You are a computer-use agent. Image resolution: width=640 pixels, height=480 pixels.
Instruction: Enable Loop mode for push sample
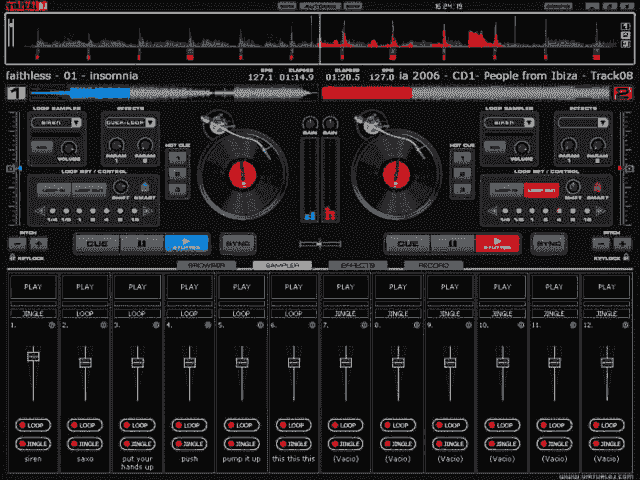(x=189, y=425)
